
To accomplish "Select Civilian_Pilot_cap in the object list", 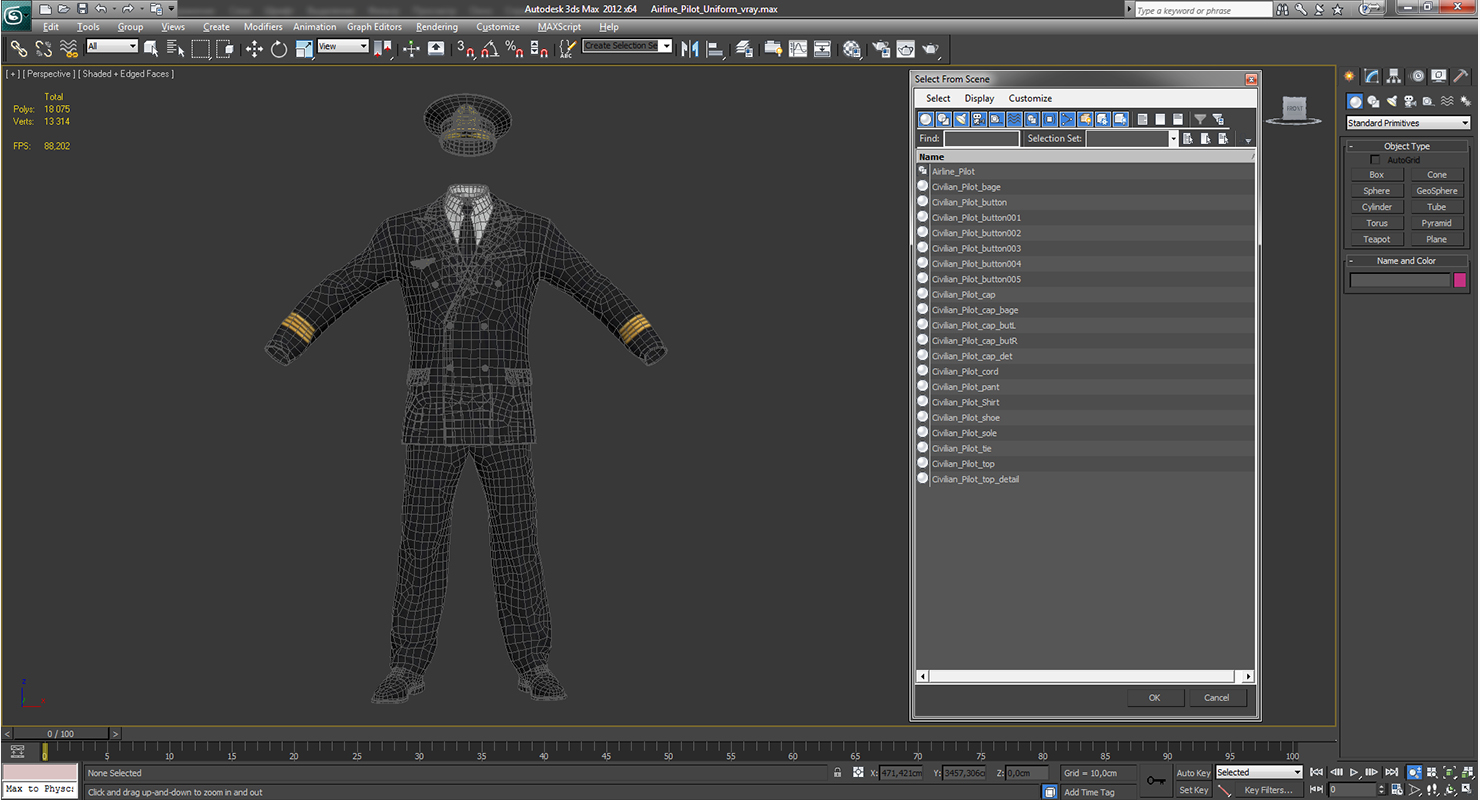I will coord(963,295).
